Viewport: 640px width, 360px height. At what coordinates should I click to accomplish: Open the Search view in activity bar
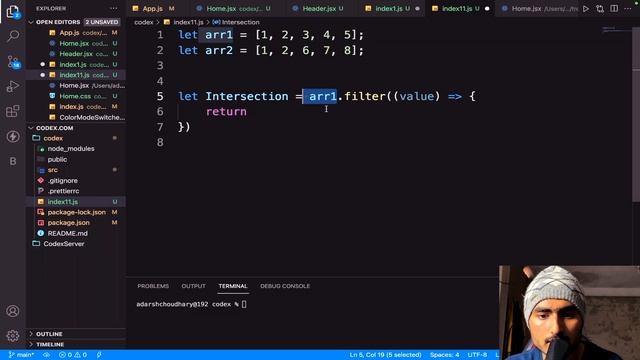click(x=13, y=36)
